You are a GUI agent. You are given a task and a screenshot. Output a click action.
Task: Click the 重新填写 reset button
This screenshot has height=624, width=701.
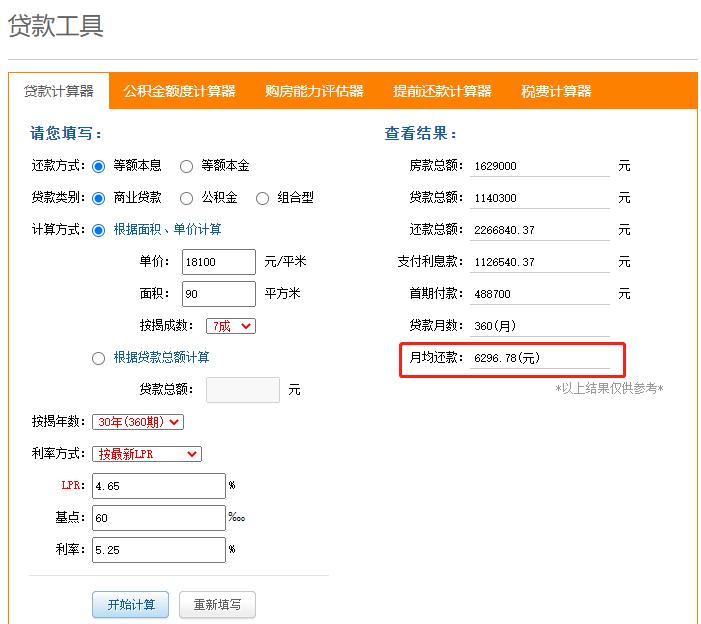217,605
